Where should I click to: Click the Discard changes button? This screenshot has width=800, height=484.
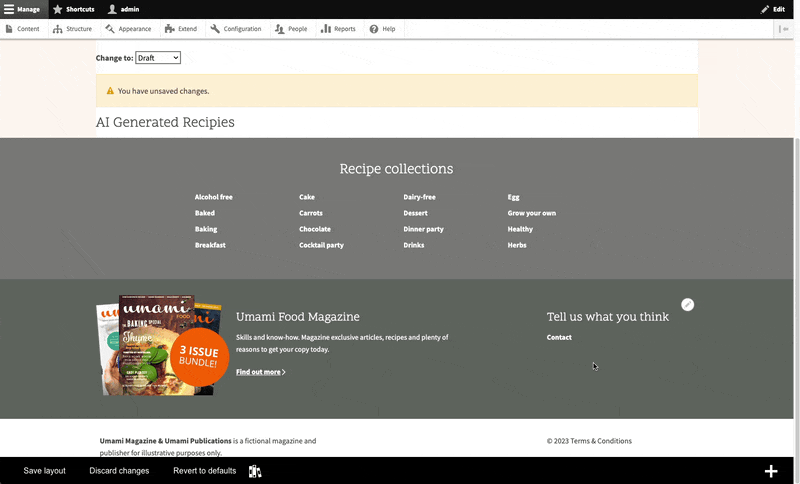coord(119,471)
